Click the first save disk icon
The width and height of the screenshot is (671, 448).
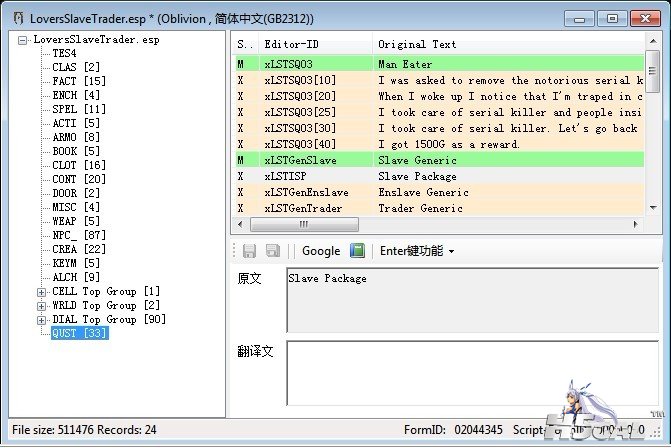[x=249, y=251]
